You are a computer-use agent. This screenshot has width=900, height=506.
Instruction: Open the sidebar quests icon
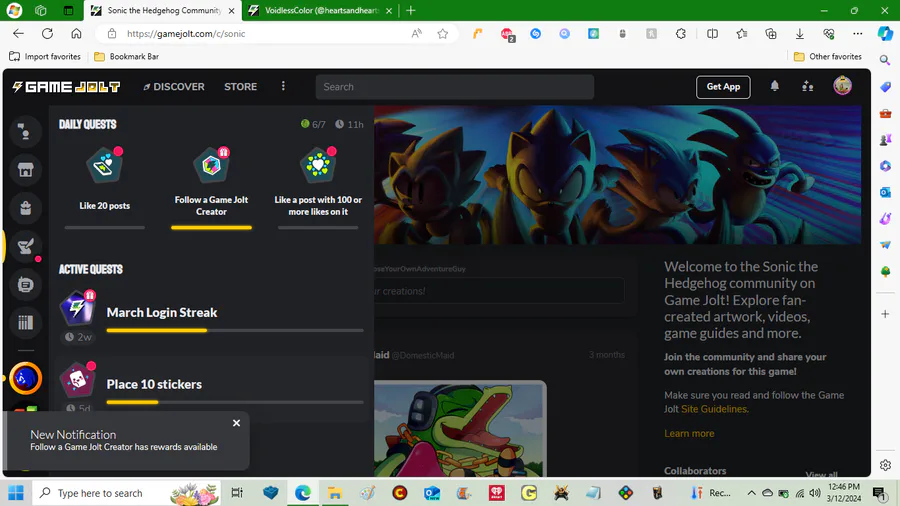coord(25,246)
